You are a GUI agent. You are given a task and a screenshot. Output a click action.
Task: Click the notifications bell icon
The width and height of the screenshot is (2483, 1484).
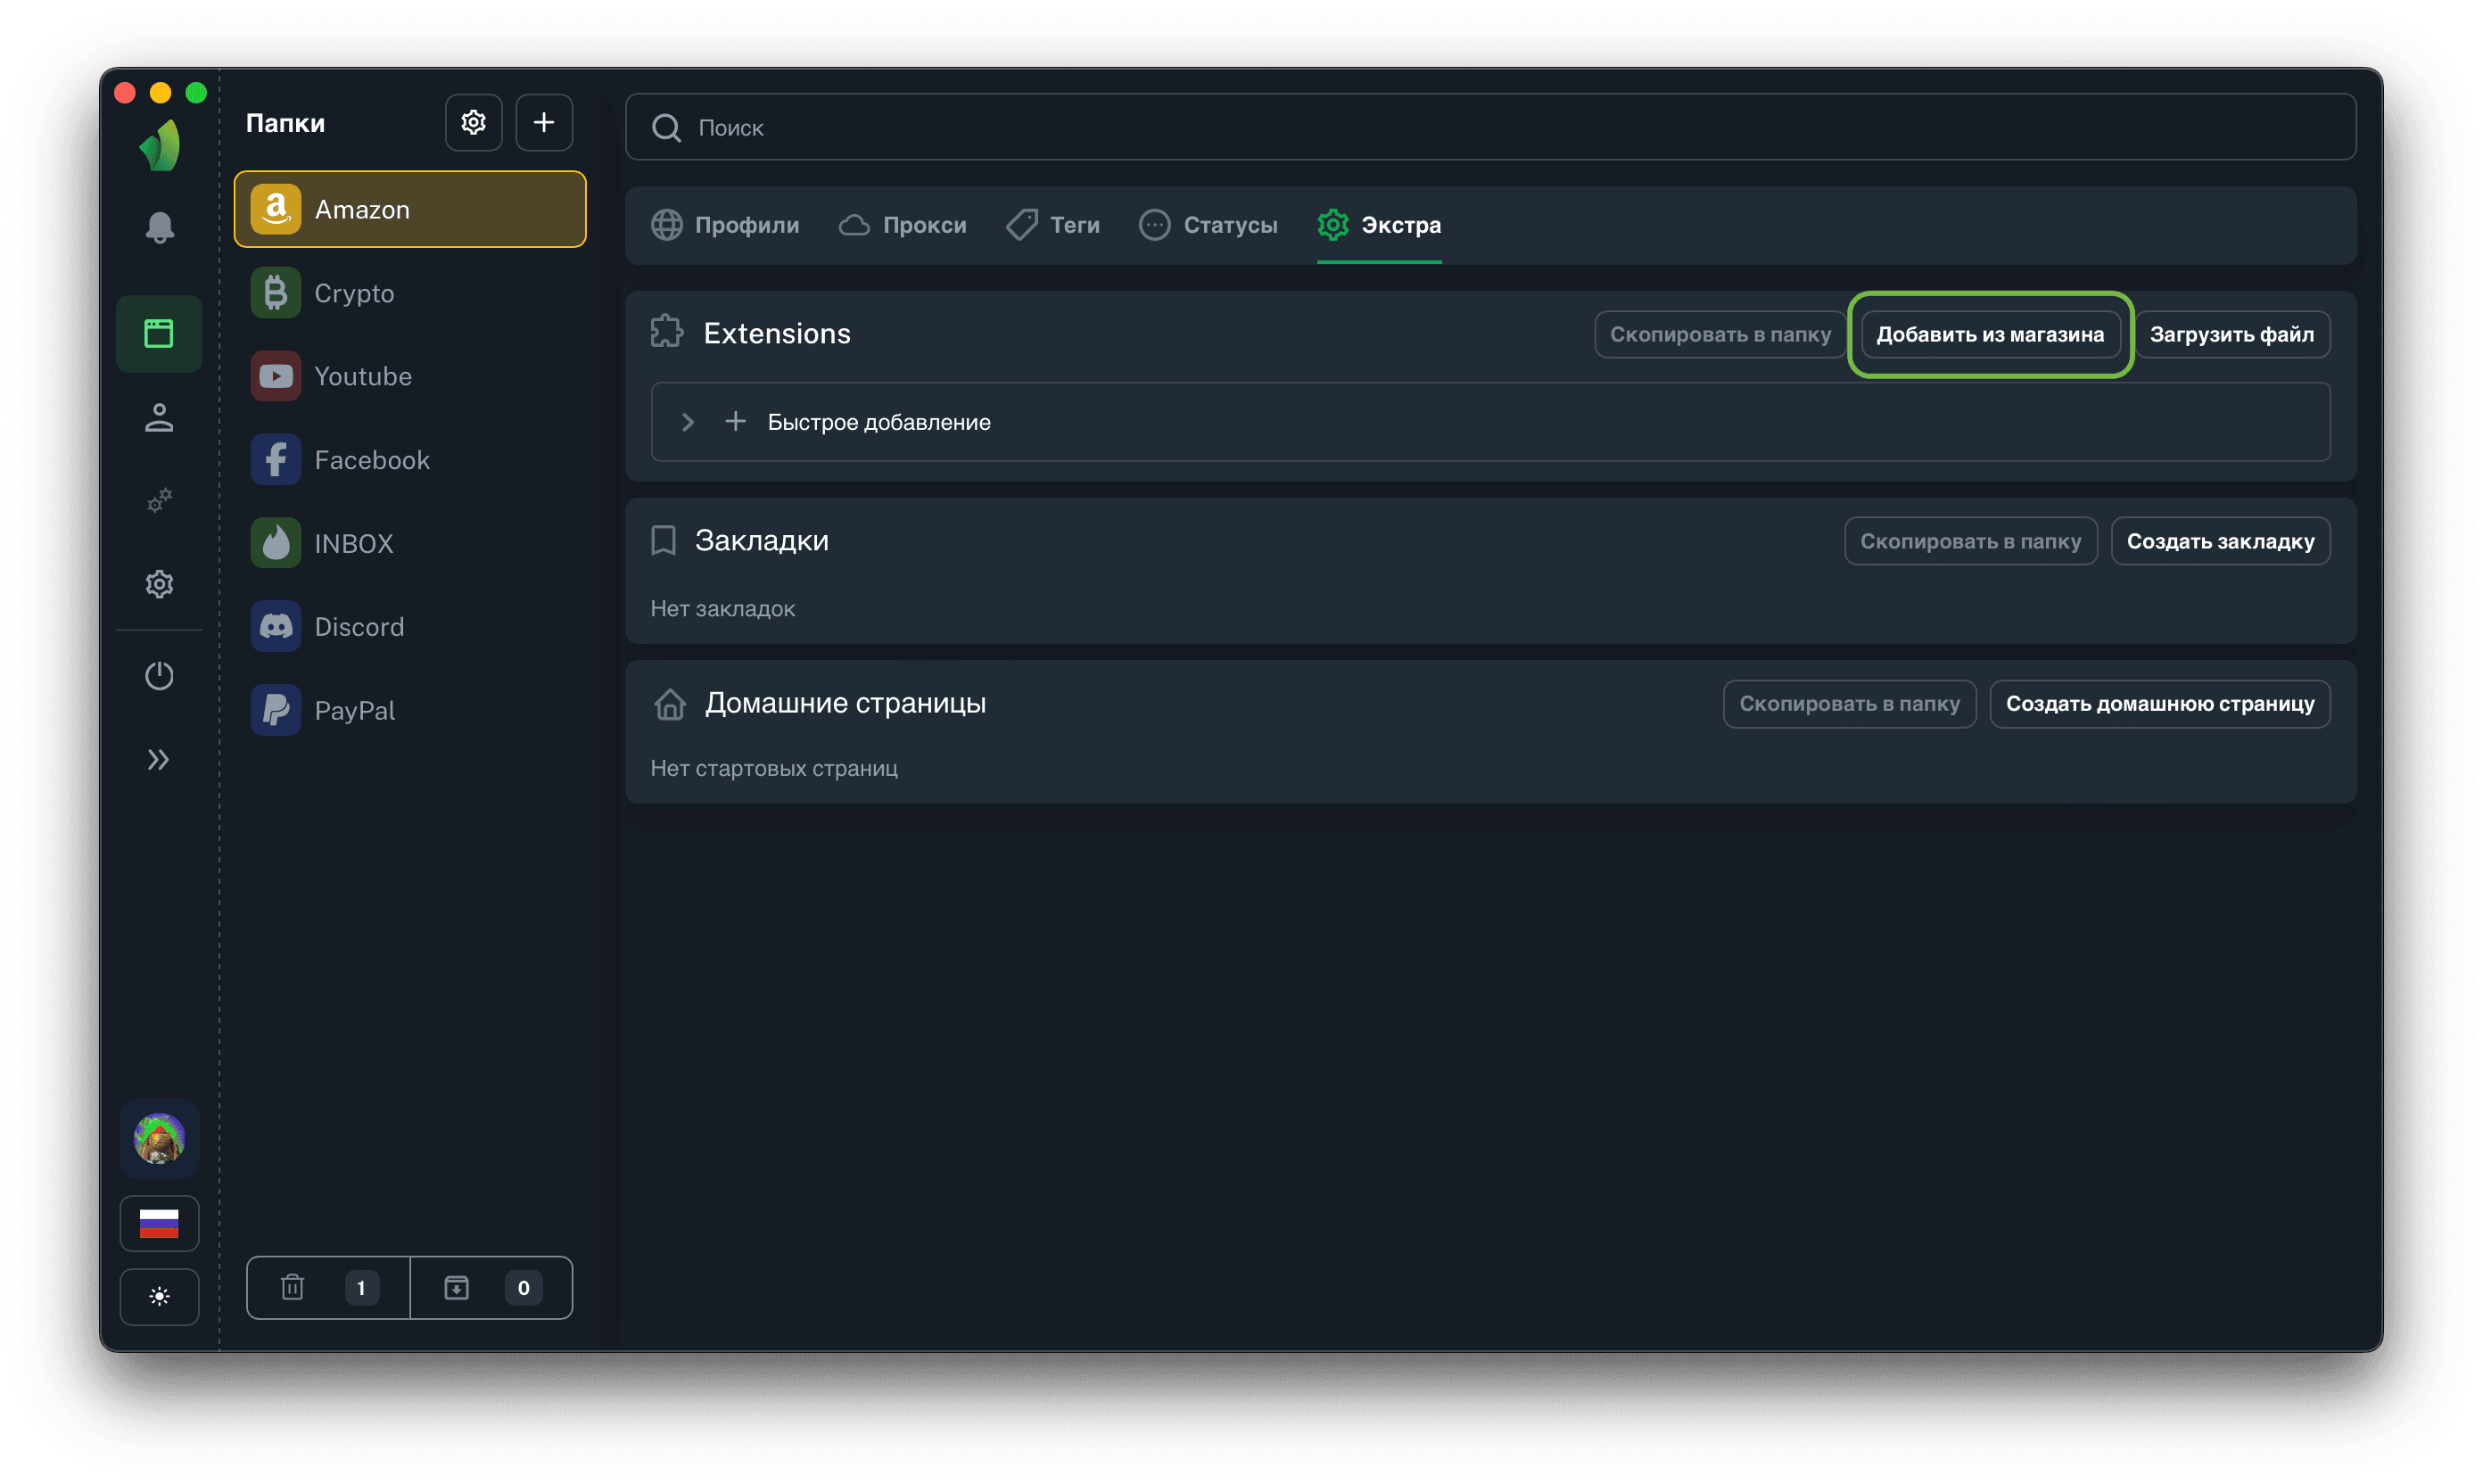coord(159,228)
